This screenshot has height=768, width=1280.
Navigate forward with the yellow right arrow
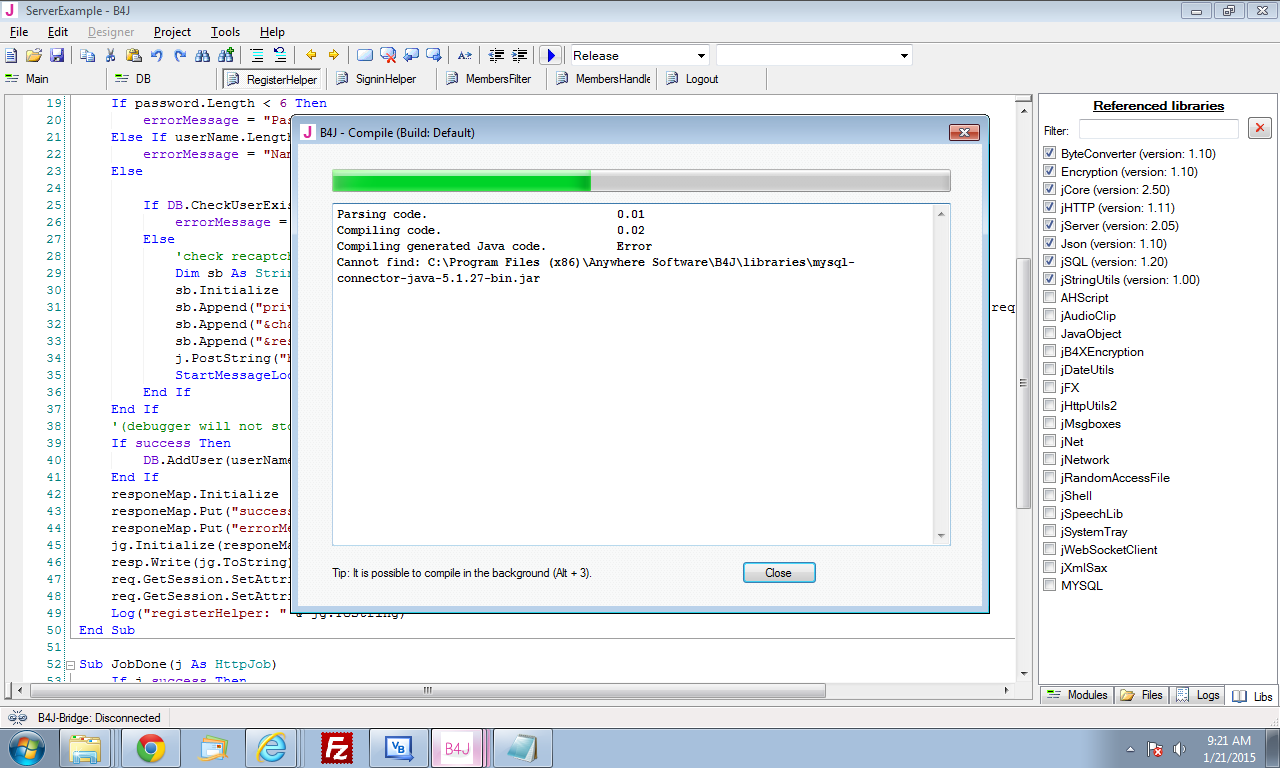[334, 56]
